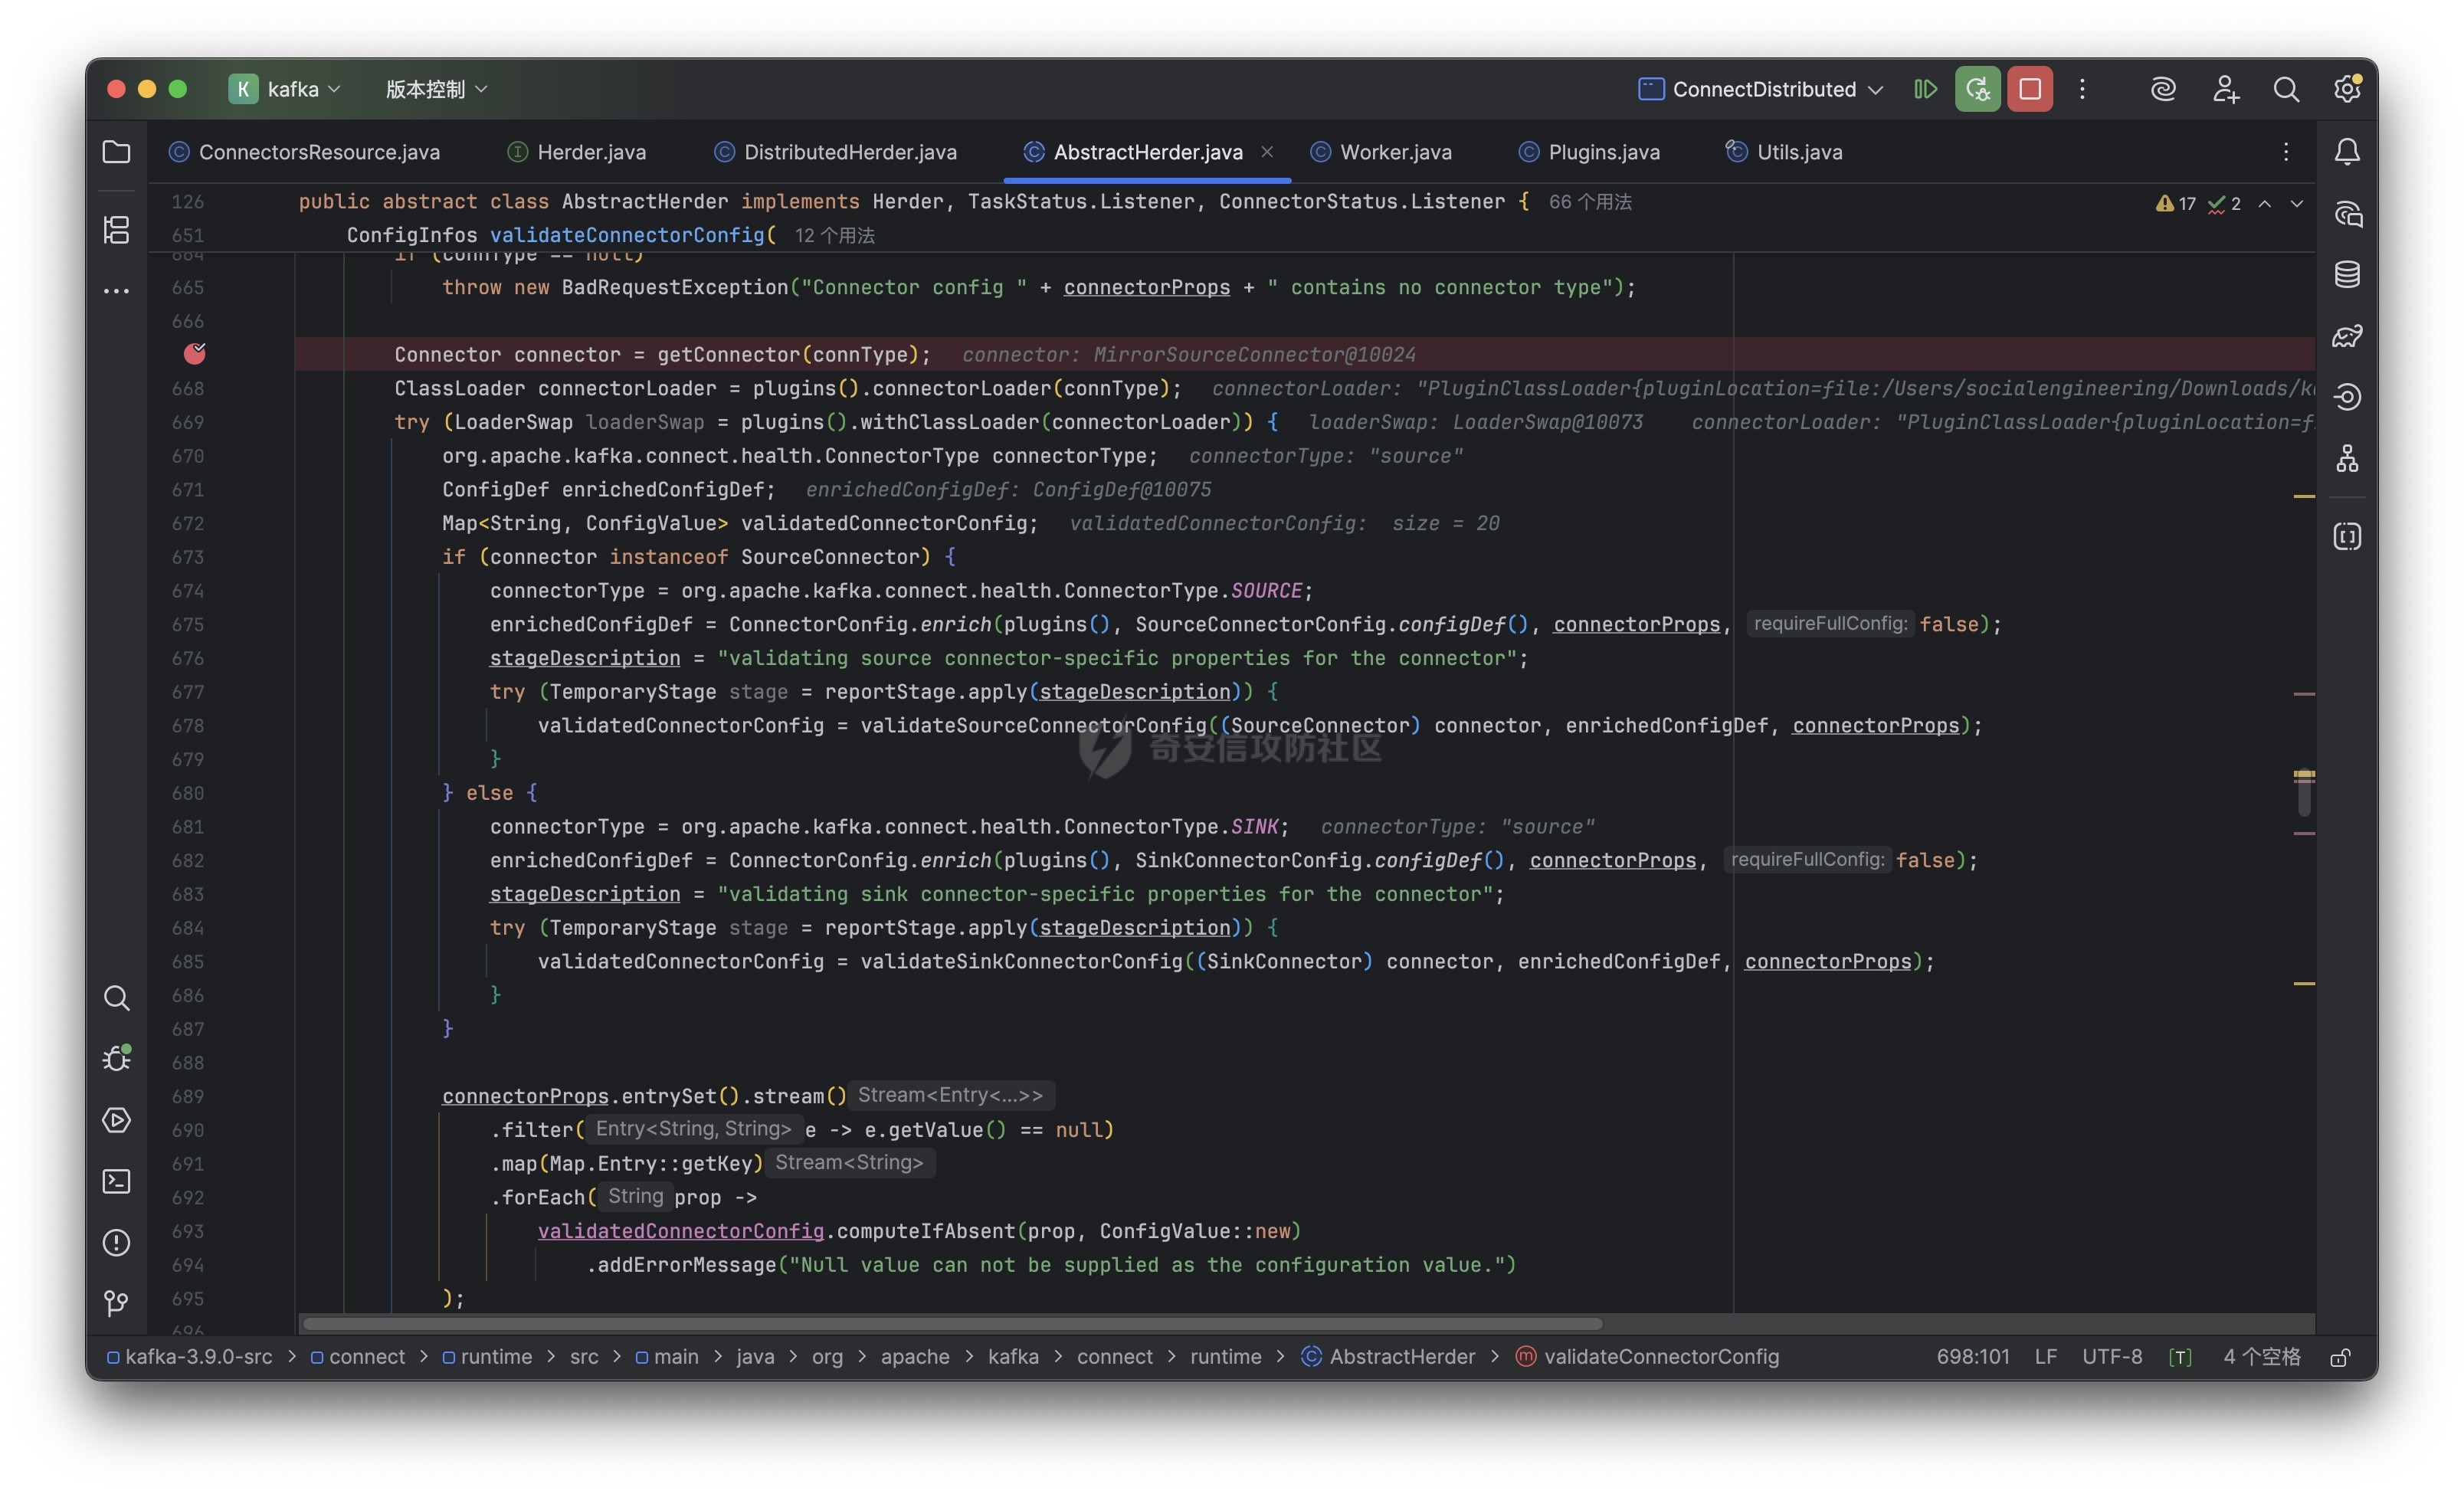Open the Project tool window folder icon
The image size is (2464, 1494).
[x=116, y=152]
